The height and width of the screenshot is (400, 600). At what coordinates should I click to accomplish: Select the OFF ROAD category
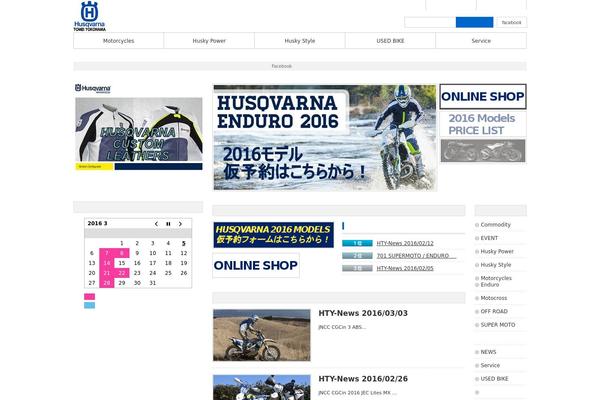click(494, 311)
